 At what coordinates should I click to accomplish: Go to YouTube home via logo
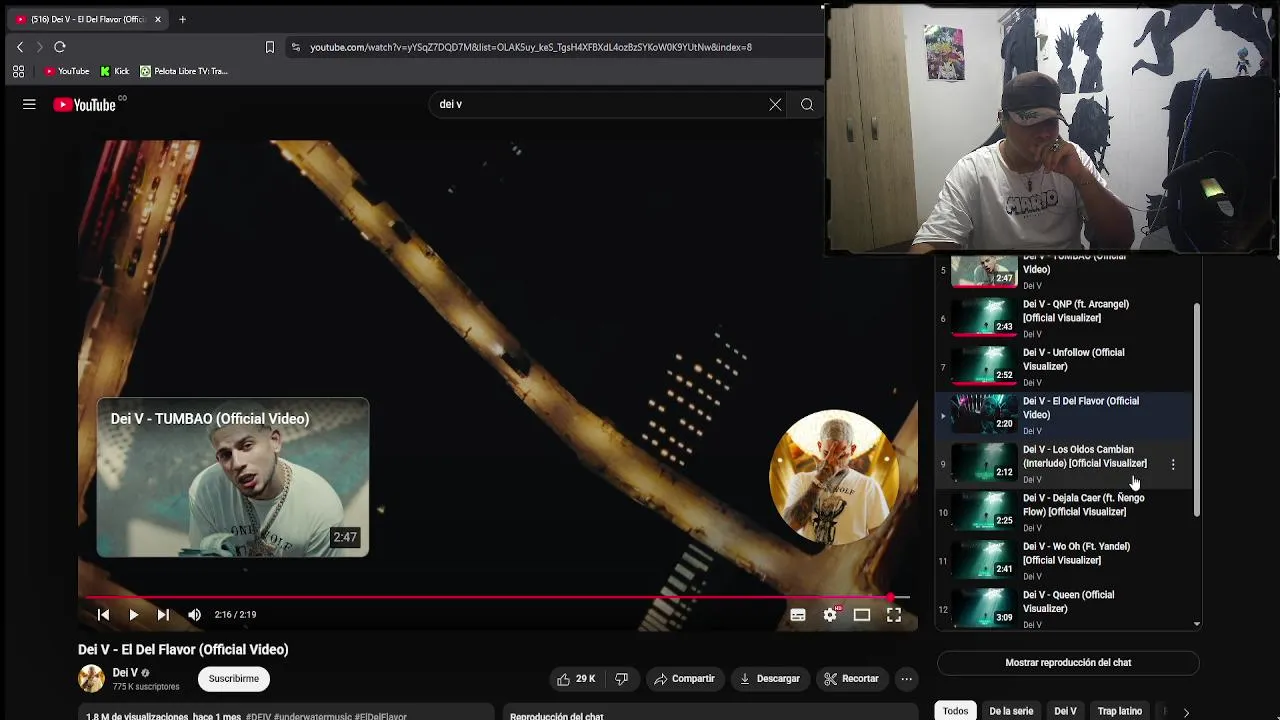pos(85,104)
